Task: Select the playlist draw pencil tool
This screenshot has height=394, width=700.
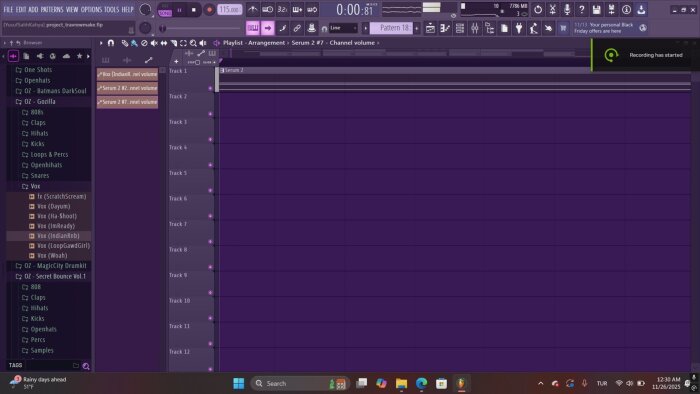Action: coord(125,43)
